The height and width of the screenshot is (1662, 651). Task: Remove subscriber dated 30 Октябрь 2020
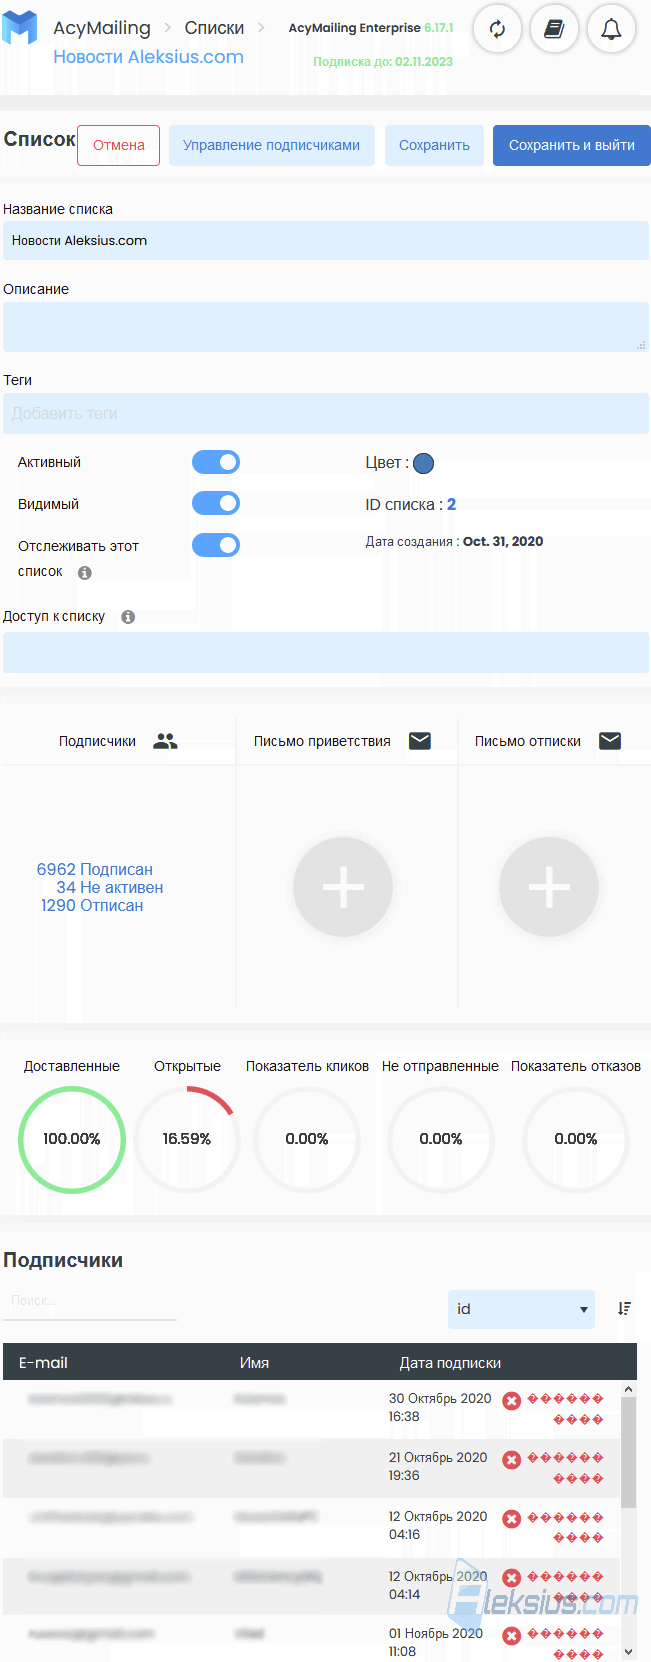point(511,1401)
